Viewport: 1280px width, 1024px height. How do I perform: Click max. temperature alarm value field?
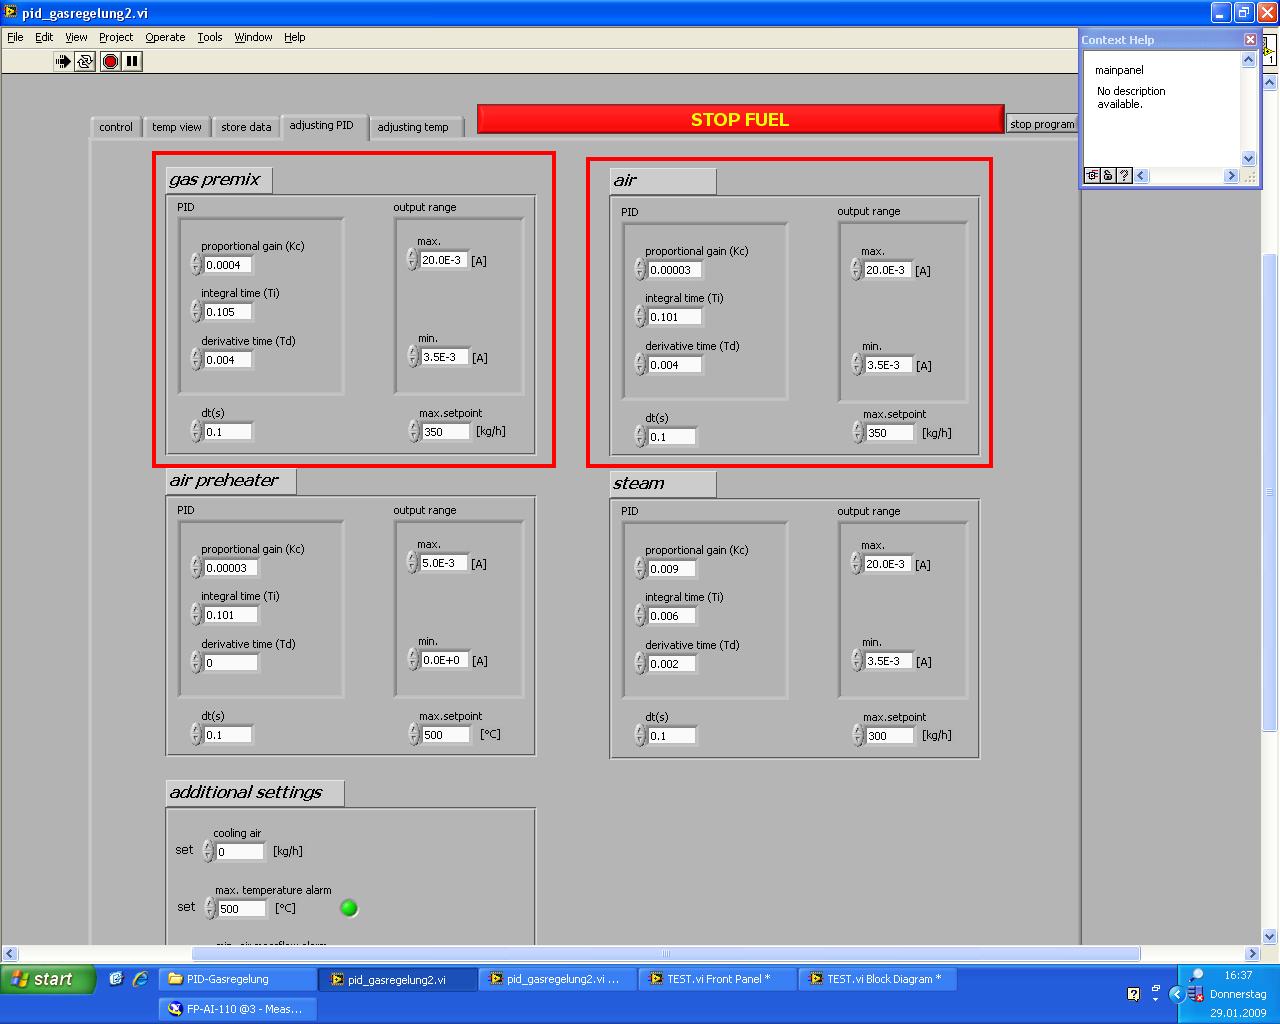tap(242, 908)
